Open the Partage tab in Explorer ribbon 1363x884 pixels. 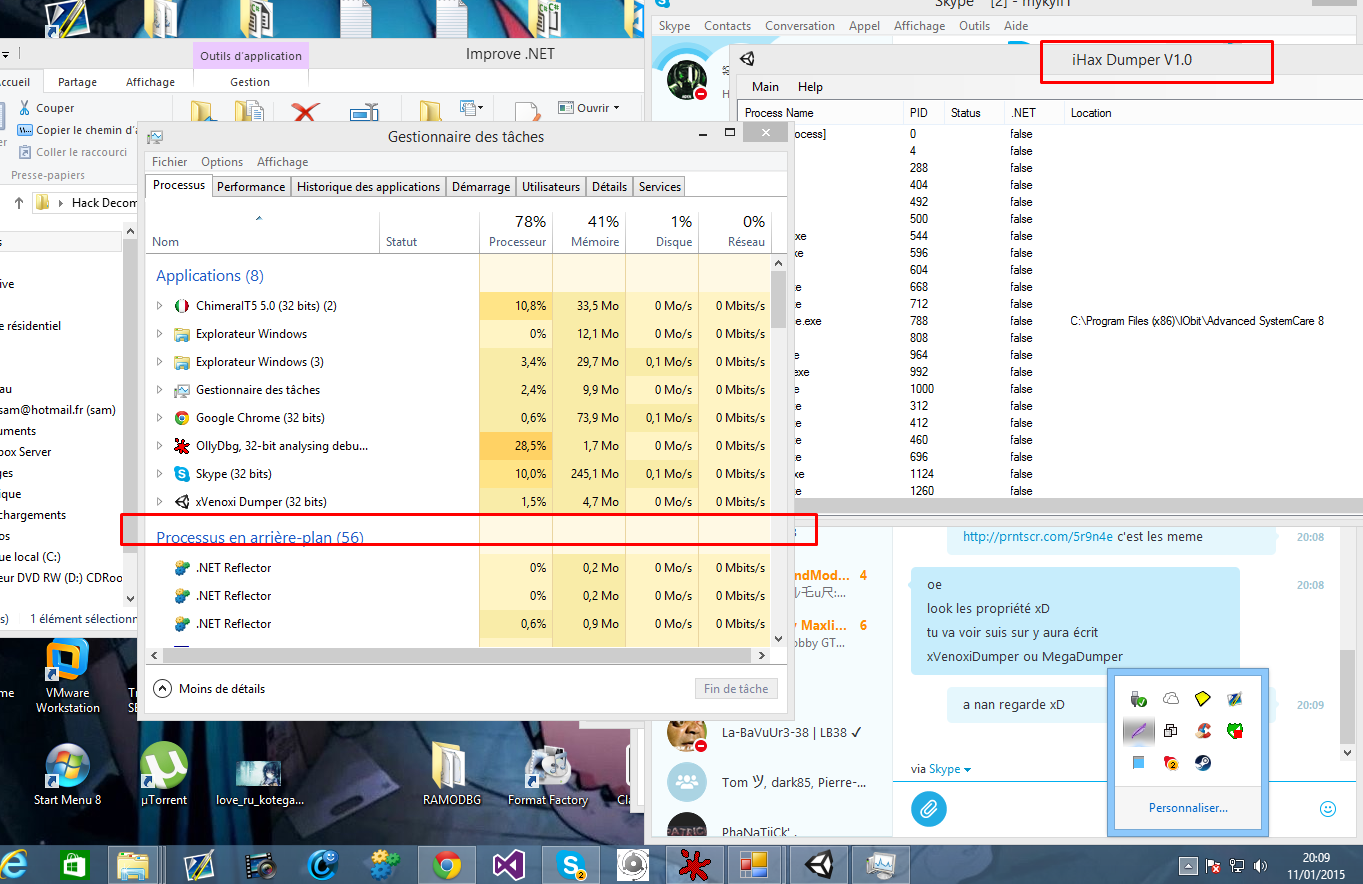click(77, 82)
